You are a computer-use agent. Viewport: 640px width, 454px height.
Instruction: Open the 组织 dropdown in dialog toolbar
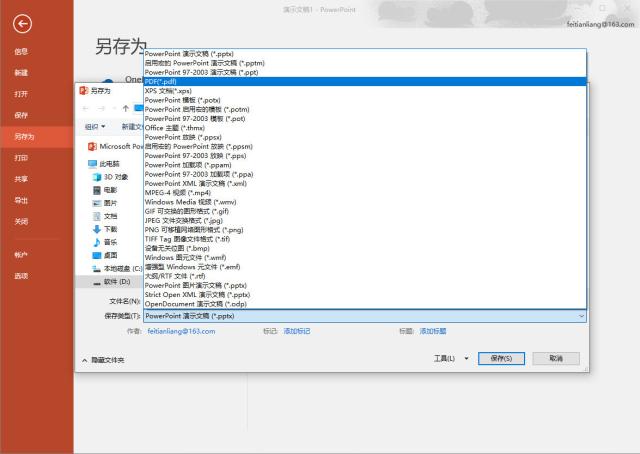pyautogui.click(x=95, y=127)
